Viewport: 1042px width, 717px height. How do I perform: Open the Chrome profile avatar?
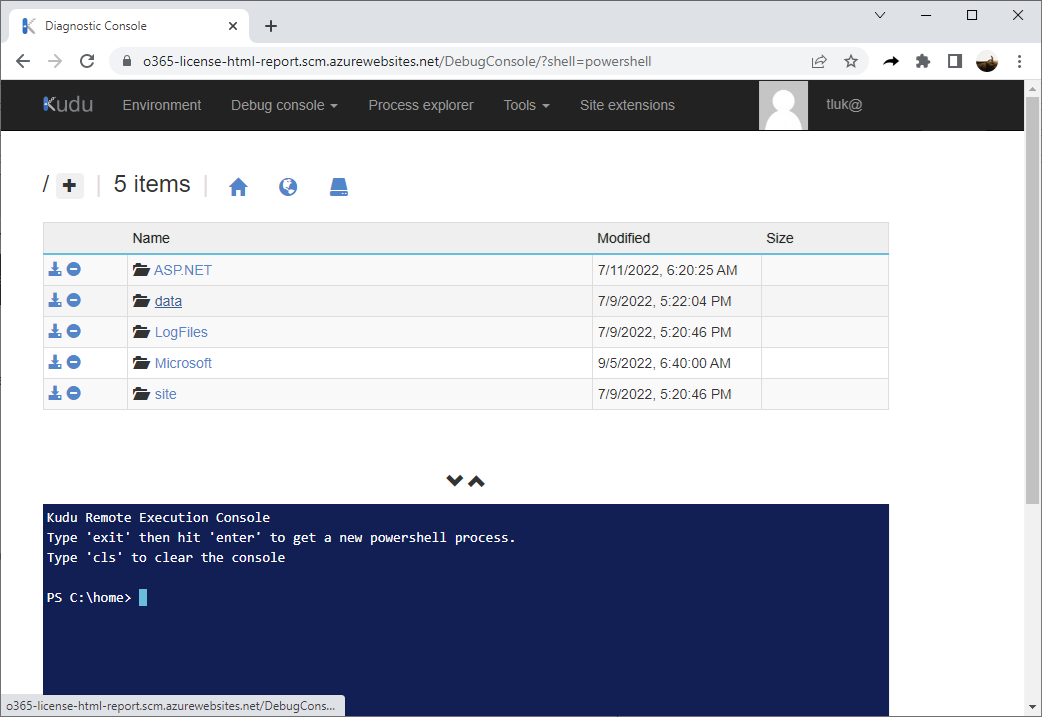(x=987, y=61)
